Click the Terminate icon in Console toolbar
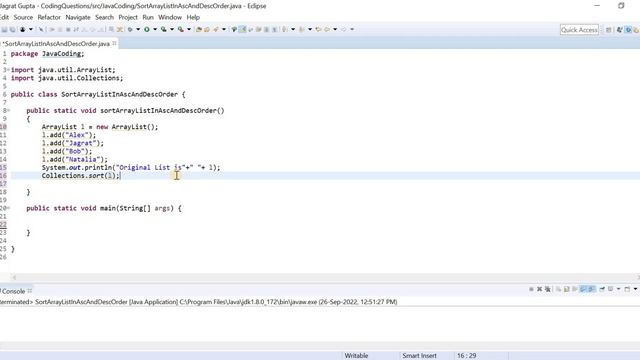This screenshot has width=640, height=360. 531,289
